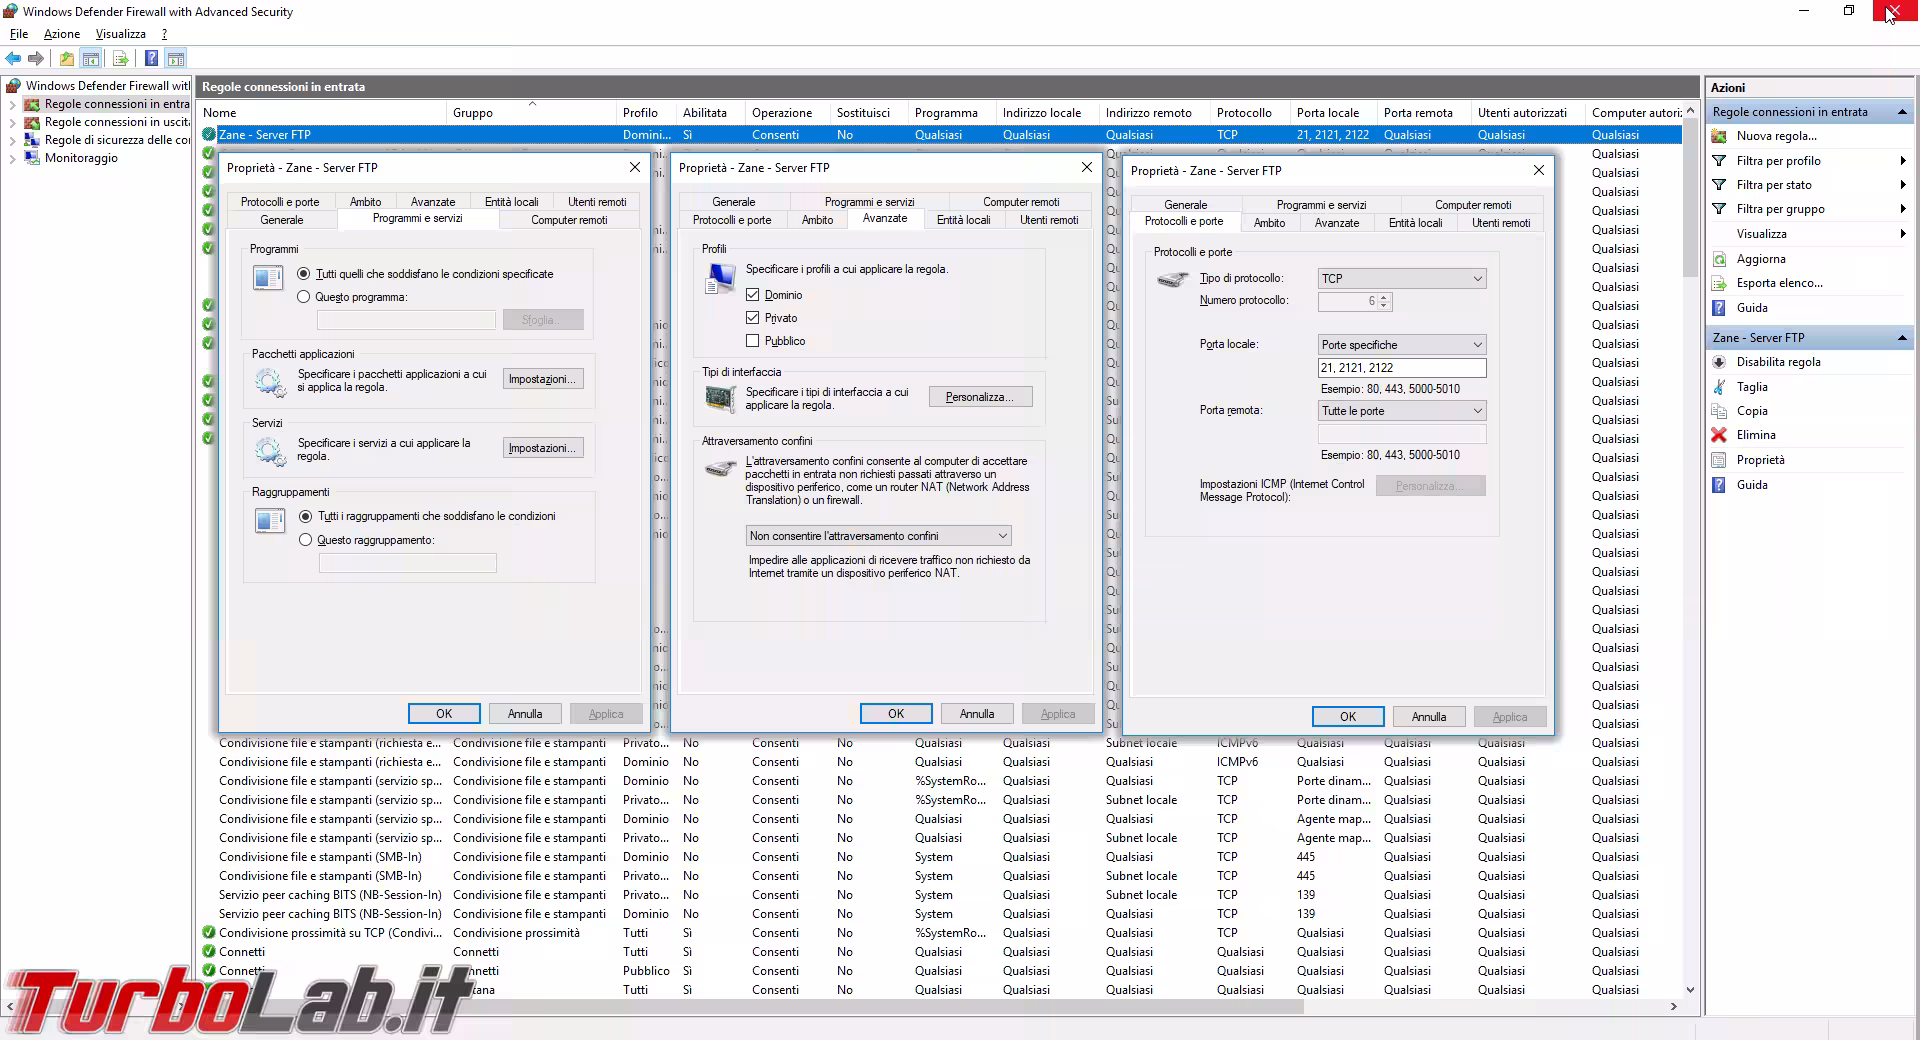
Task: Click the red Elimina delete icon
Action: [x=1719, y=435]
